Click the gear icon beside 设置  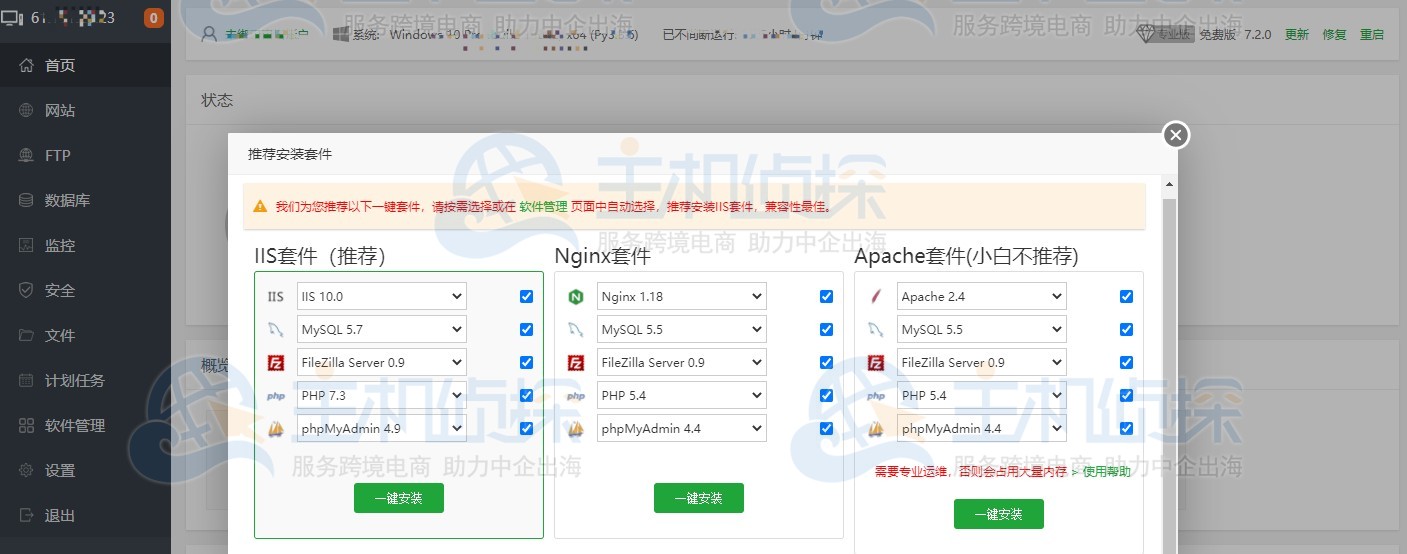(26, 470)
